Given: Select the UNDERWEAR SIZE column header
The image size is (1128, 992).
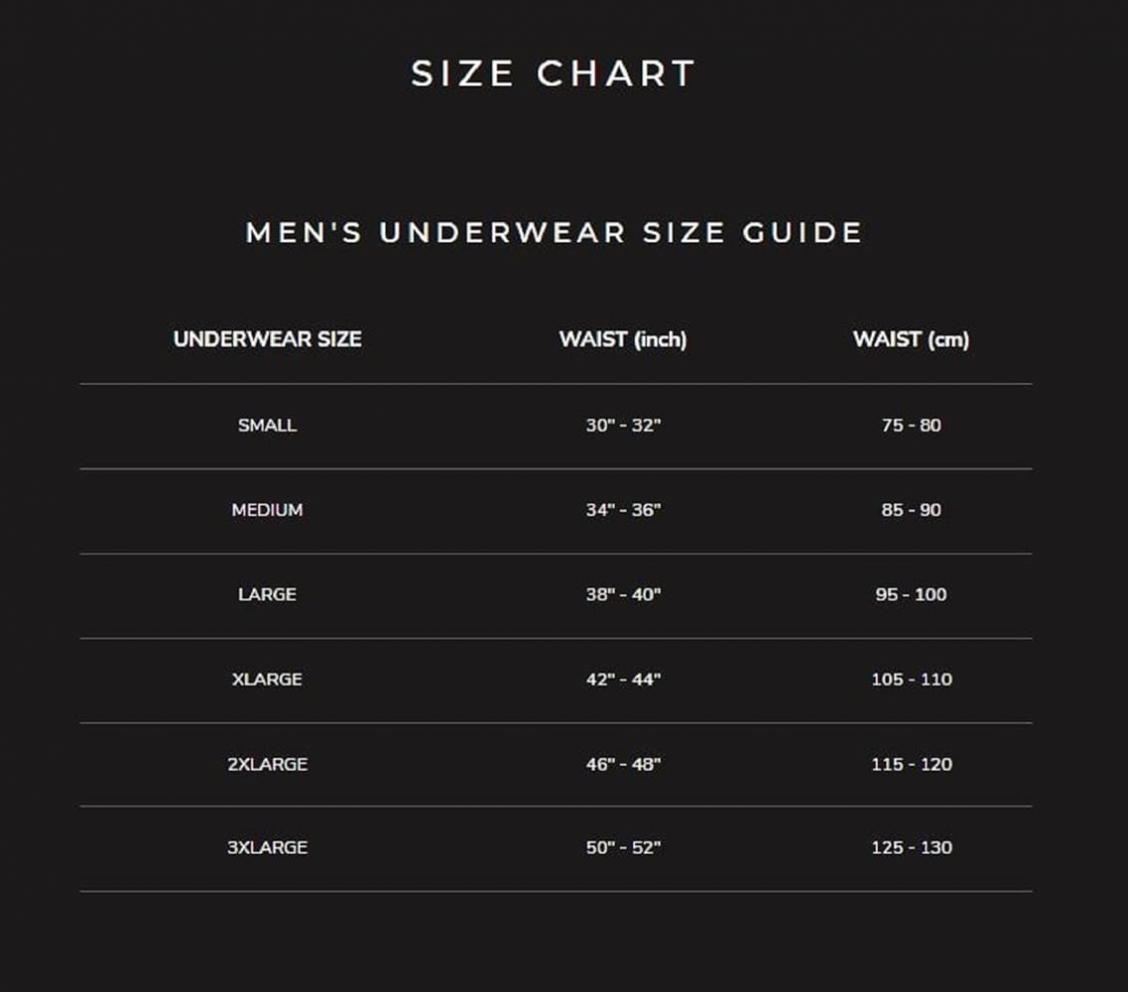Looking at the screenshot, I should click(268, 339).
